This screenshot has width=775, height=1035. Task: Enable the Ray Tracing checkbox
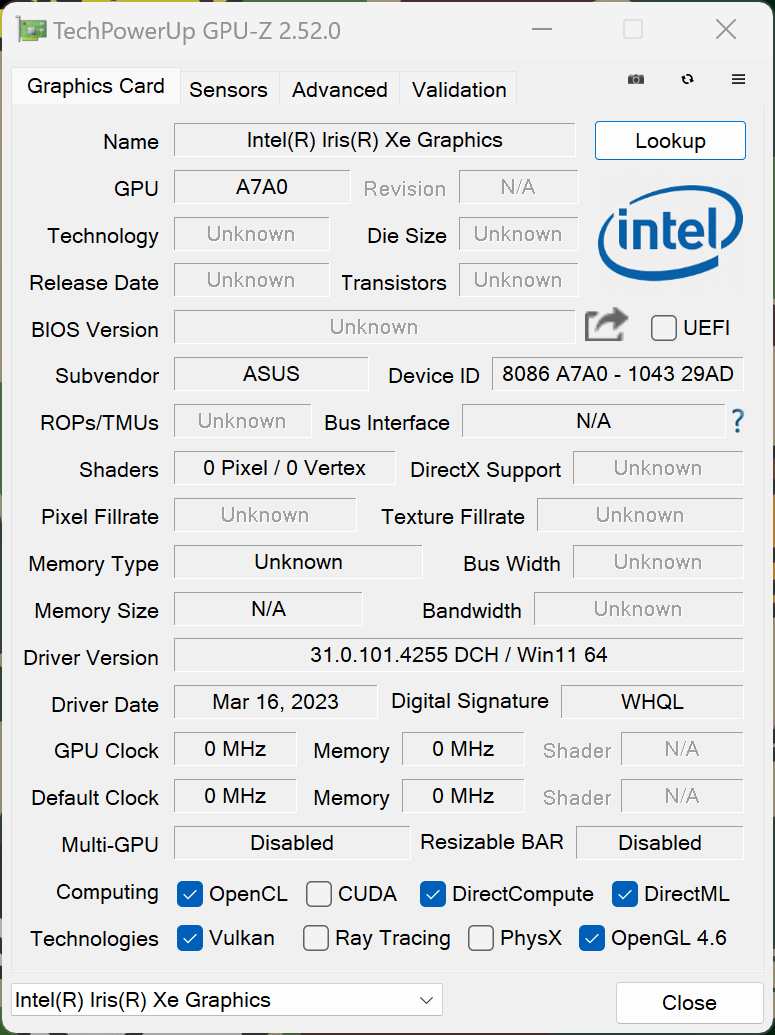(x=316, y=938)
